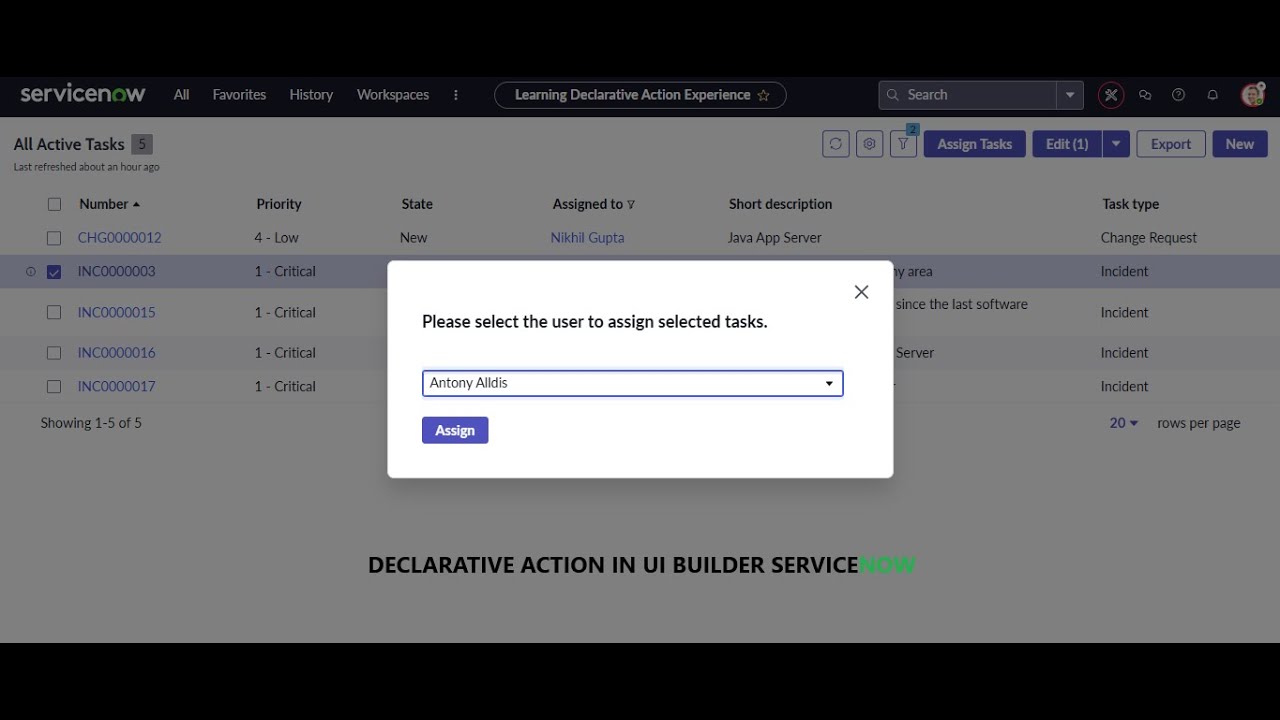
Task: Open the History menu
Action: pos(311,95)
